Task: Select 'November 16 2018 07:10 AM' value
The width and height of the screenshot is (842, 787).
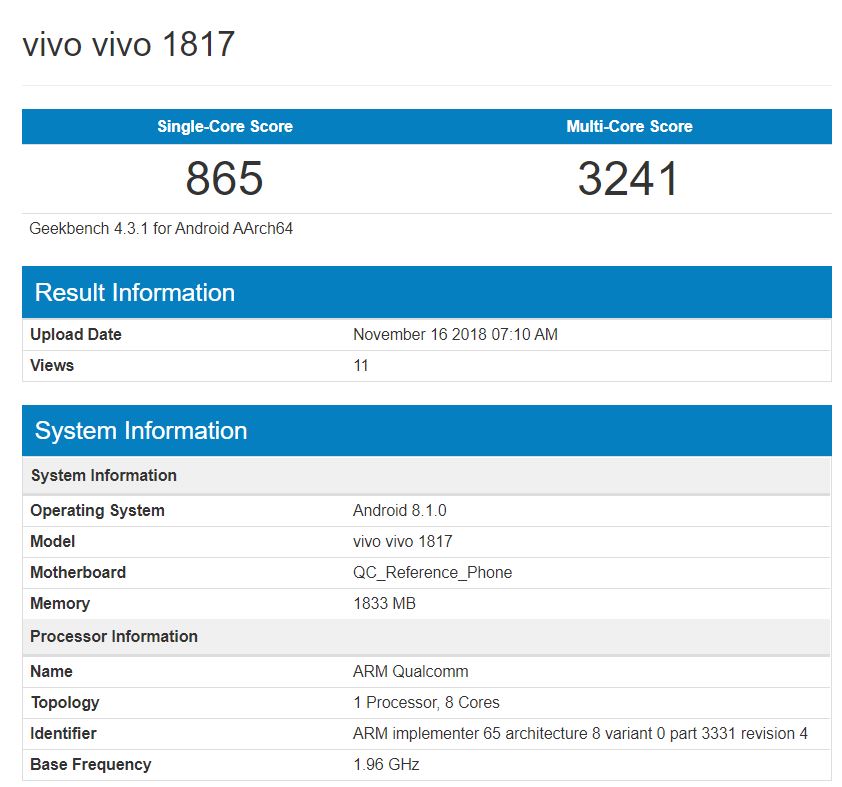Action: [x=455, y=334]
